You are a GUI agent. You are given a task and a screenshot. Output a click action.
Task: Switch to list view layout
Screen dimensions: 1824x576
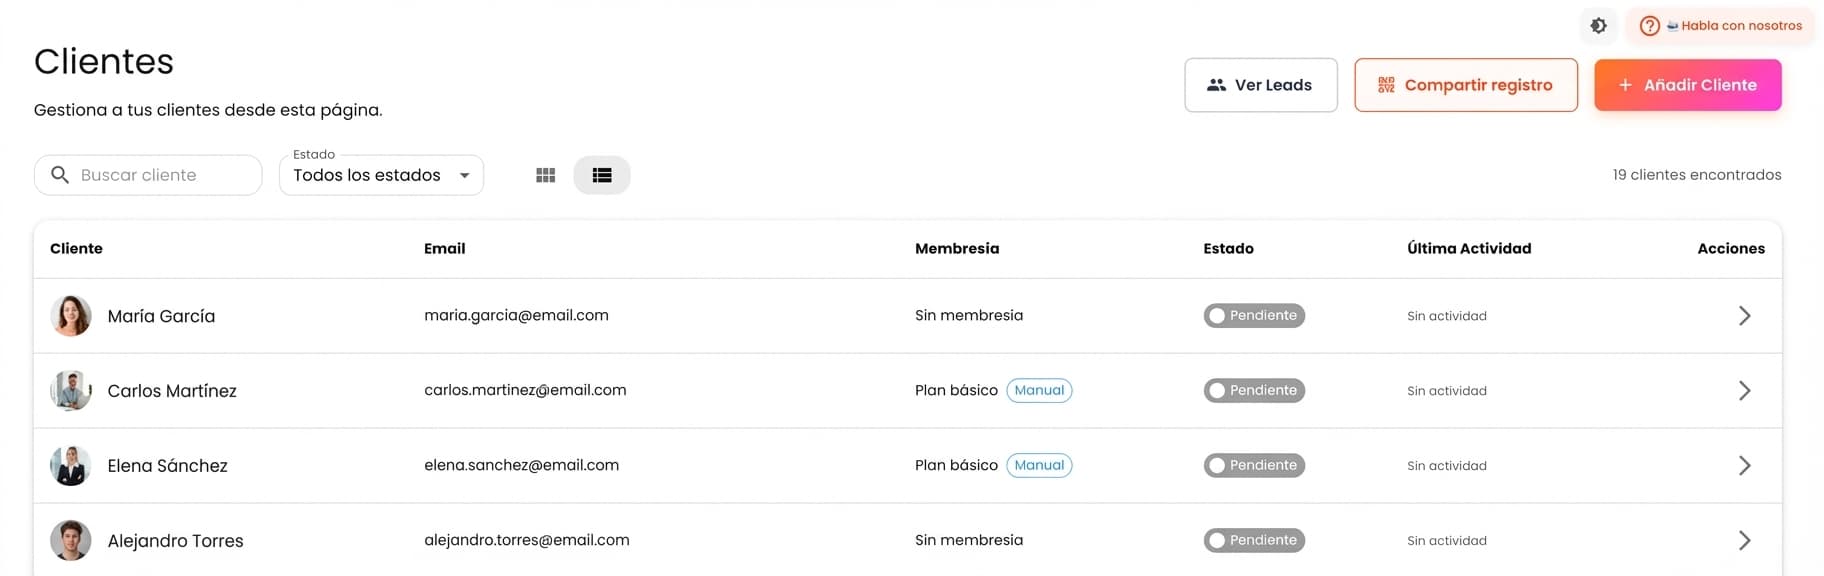click(602, 175)
